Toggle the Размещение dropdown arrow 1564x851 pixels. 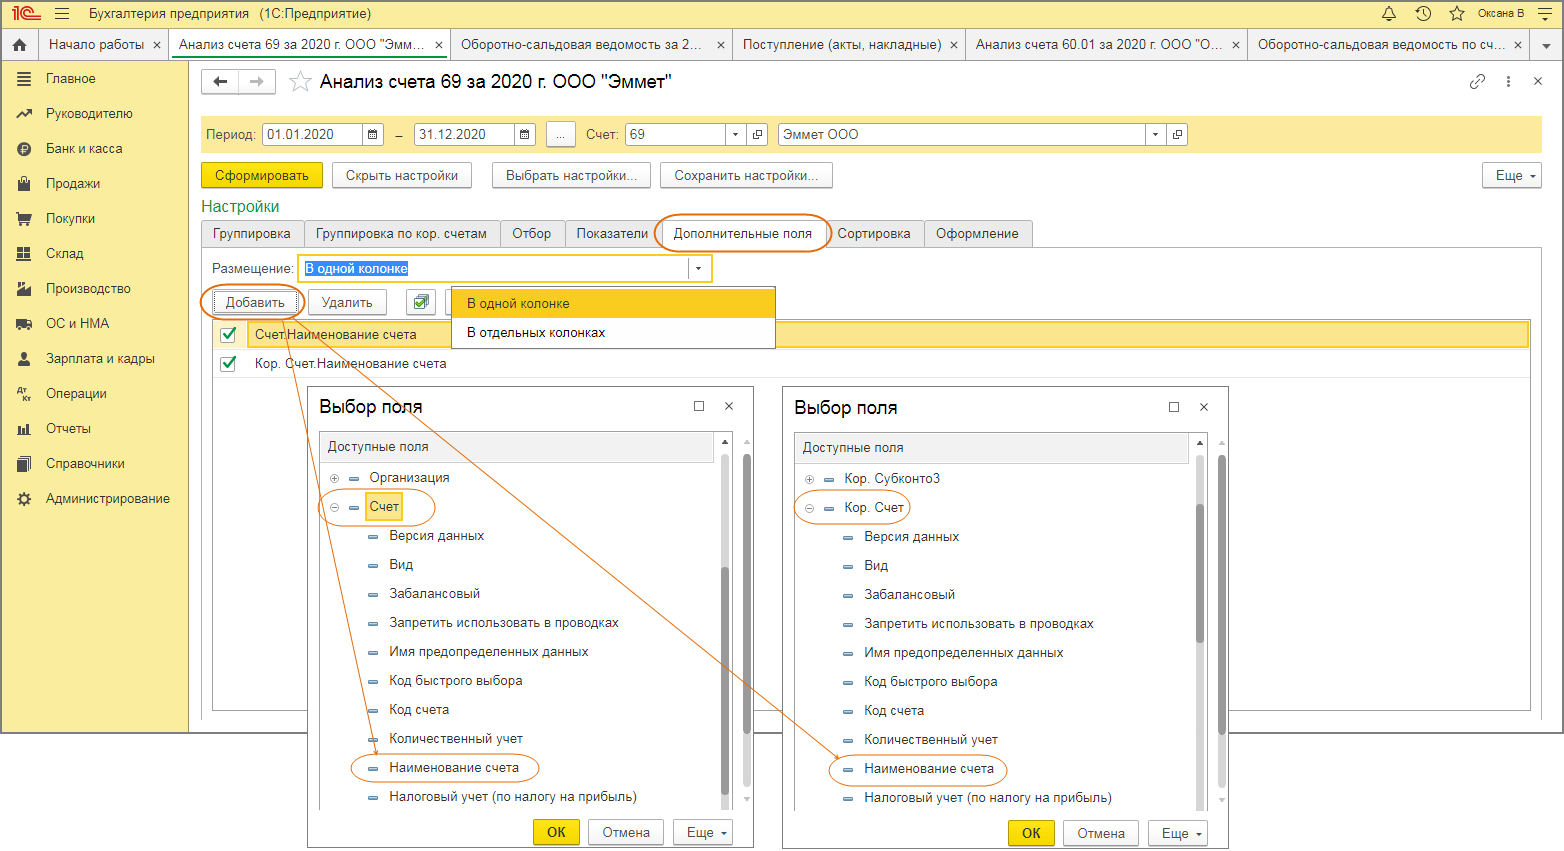(x=699, y=269)
